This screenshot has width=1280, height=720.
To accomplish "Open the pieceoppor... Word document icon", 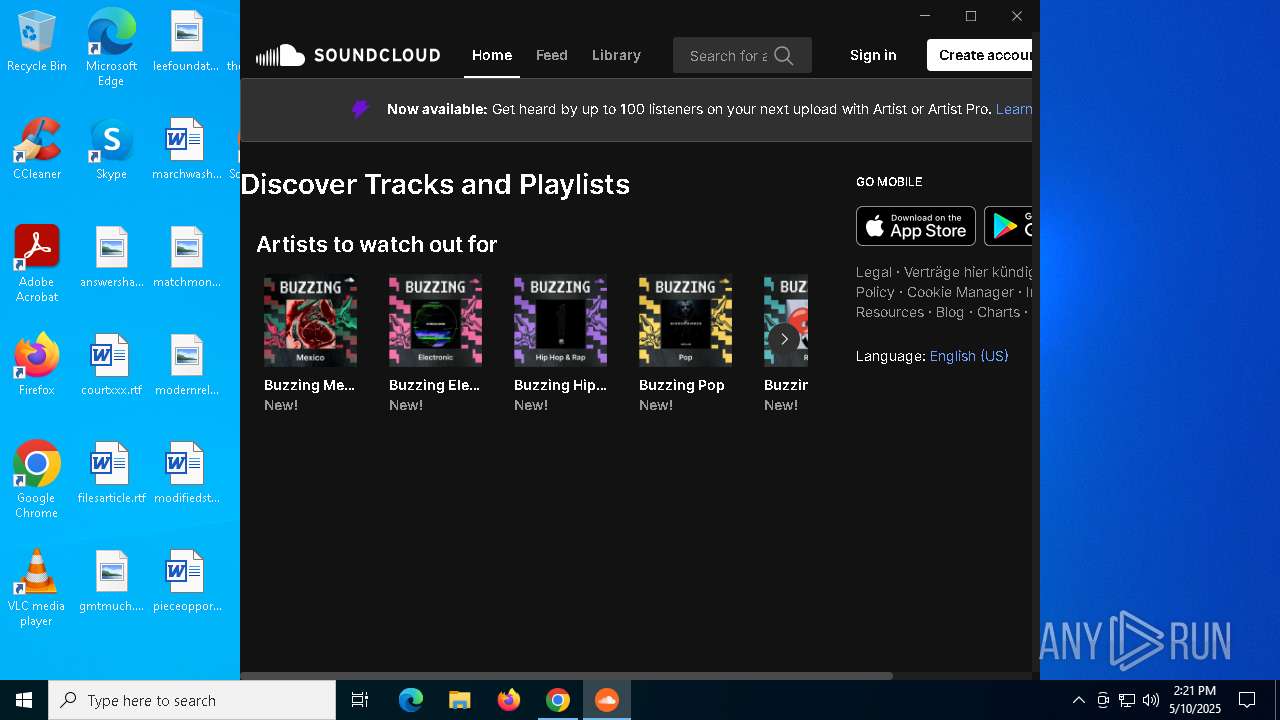I will 186,581.
